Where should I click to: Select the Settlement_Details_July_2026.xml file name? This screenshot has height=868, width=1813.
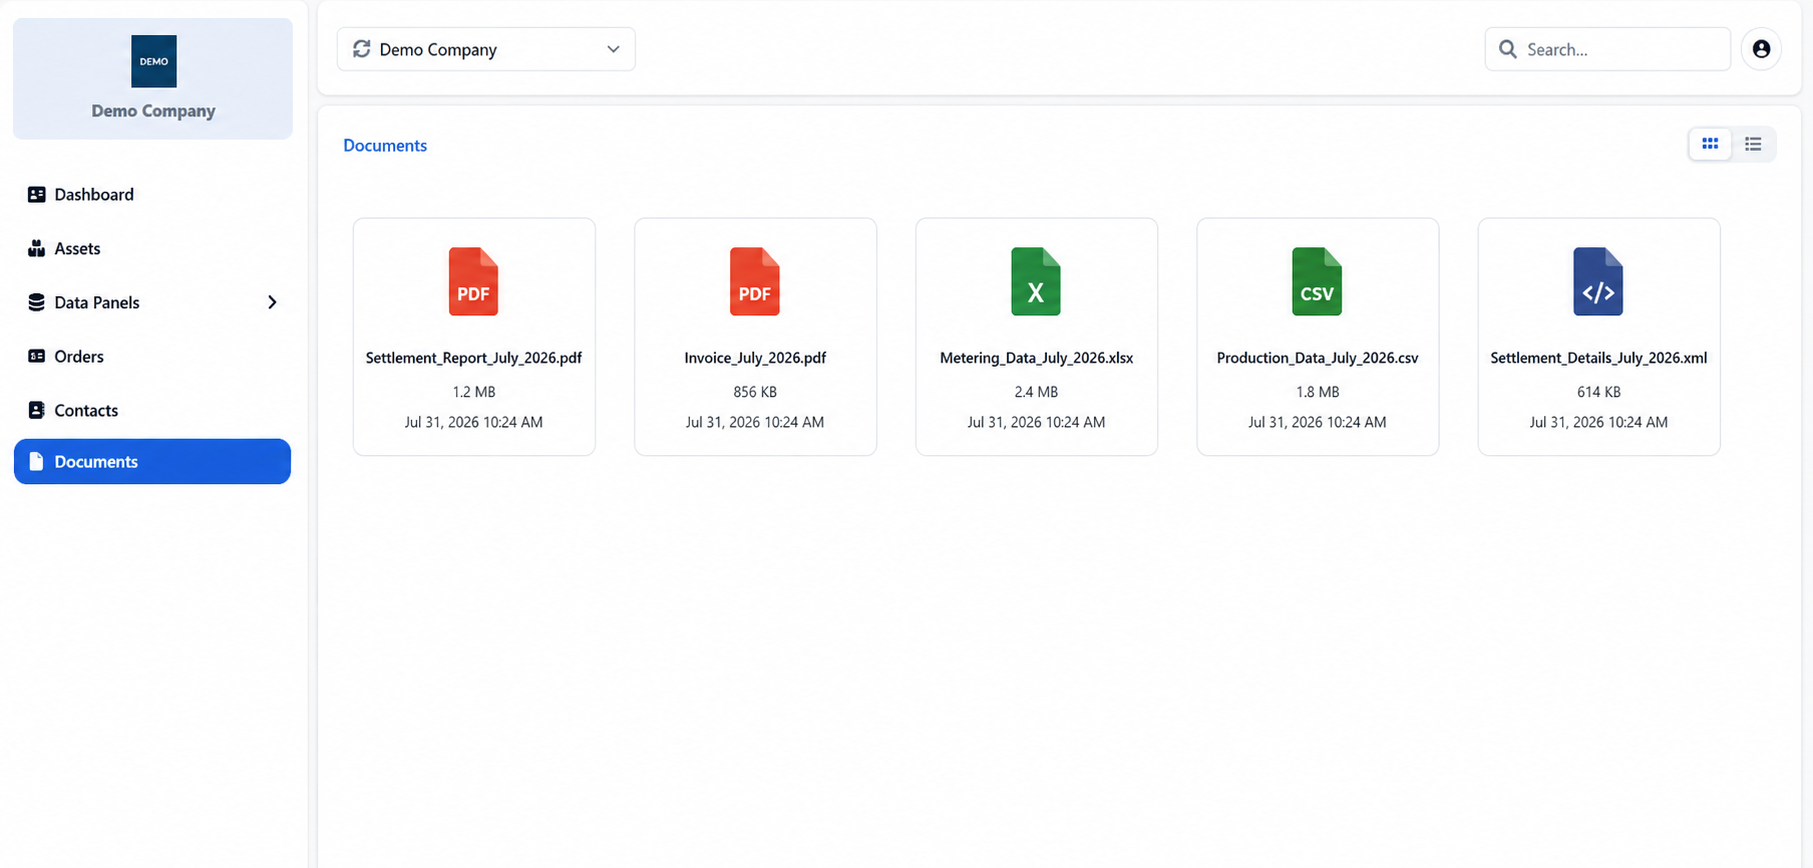tap(1598, 358)
